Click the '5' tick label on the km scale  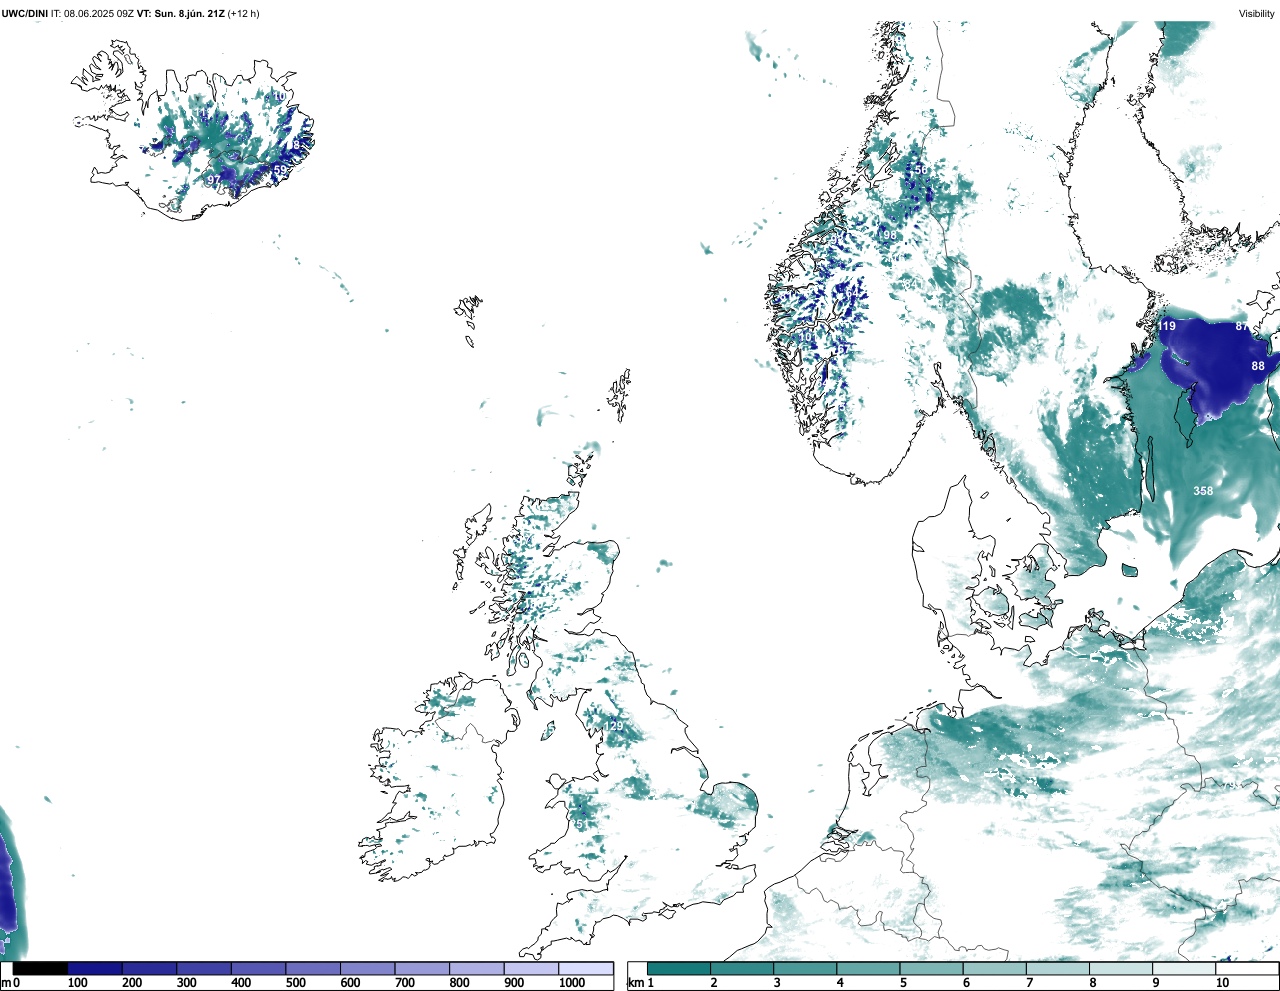[x=903, y=983]
